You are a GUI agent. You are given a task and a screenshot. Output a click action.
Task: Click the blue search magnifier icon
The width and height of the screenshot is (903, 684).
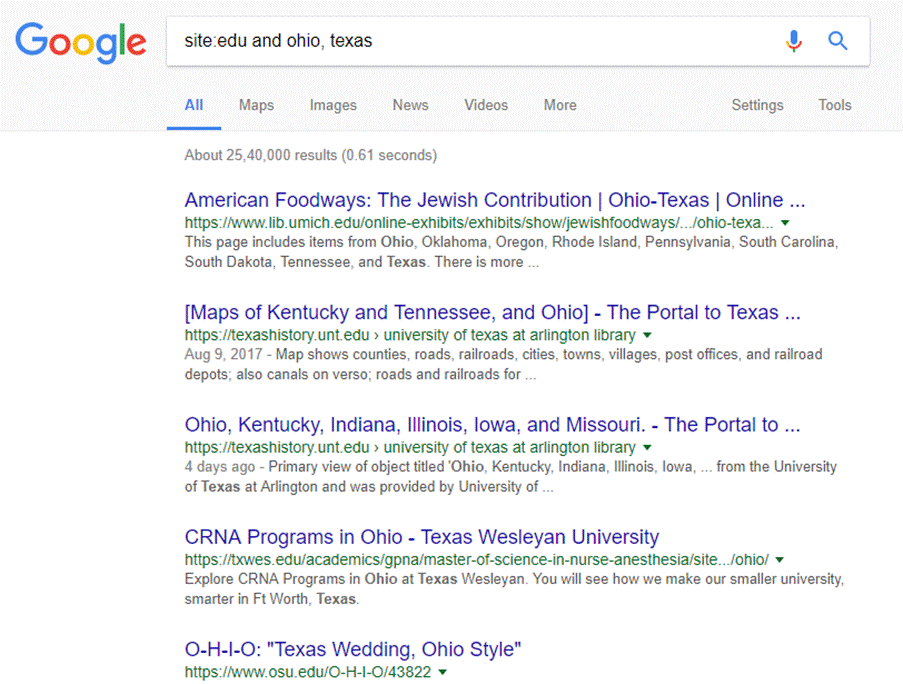click(838, 41)
